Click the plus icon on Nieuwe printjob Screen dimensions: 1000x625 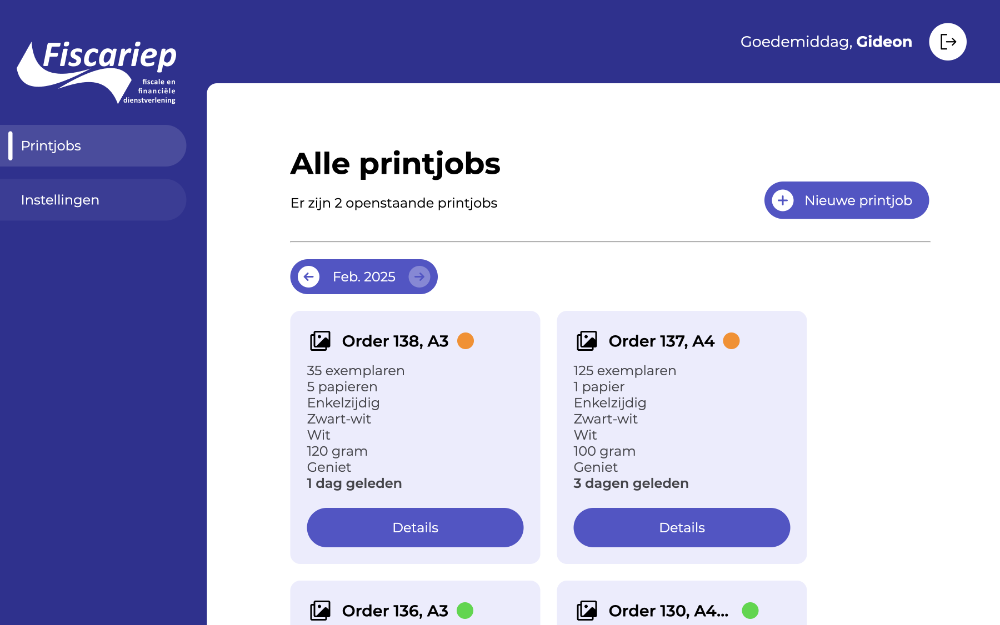(781, 200)
